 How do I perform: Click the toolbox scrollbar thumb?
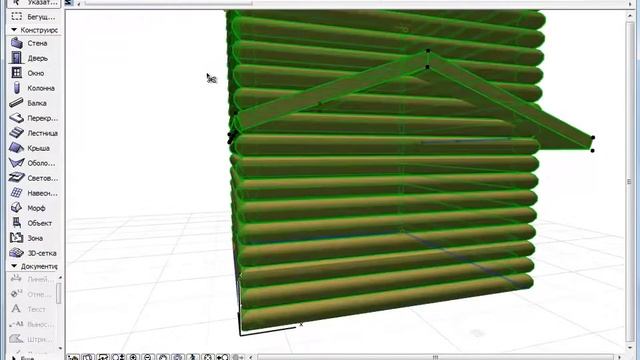[x=59, y=293]
